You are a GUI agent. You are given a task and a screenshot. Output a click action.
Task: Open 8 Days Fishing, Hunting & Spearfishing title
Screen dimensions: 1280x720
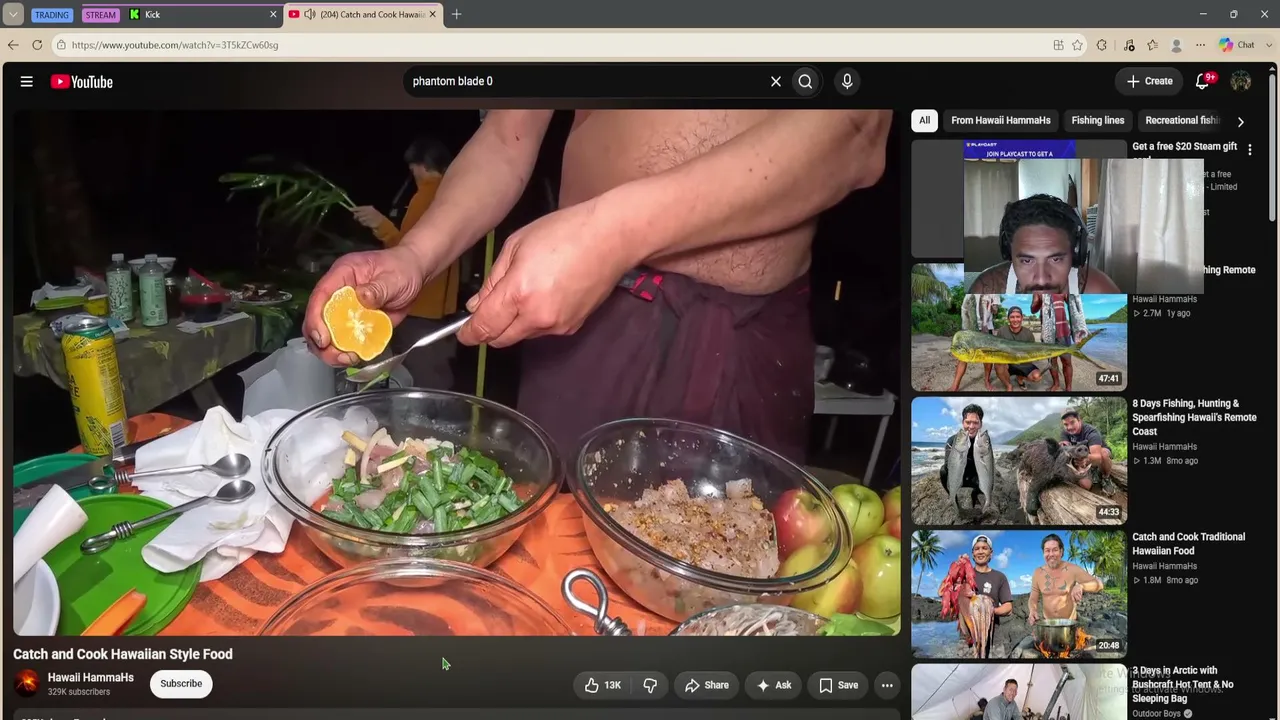point(1194,417)
